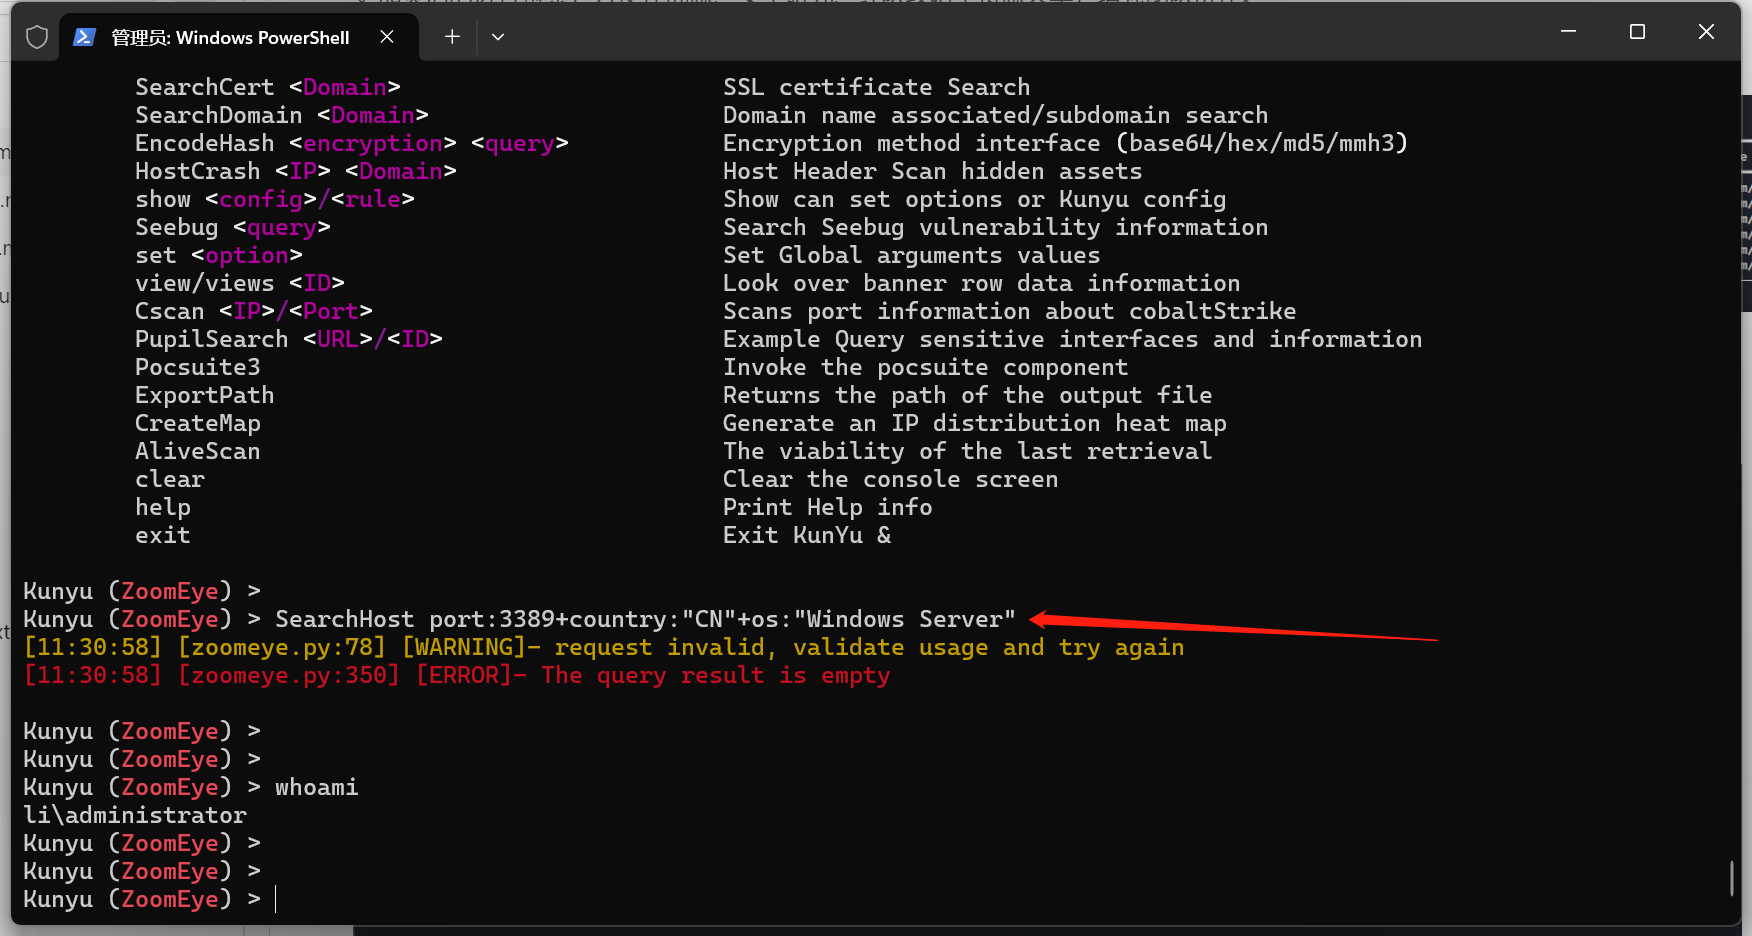Click 'Encryption method interface' description line
Screen dimensions: 1752x936
tap(1065, 143)
